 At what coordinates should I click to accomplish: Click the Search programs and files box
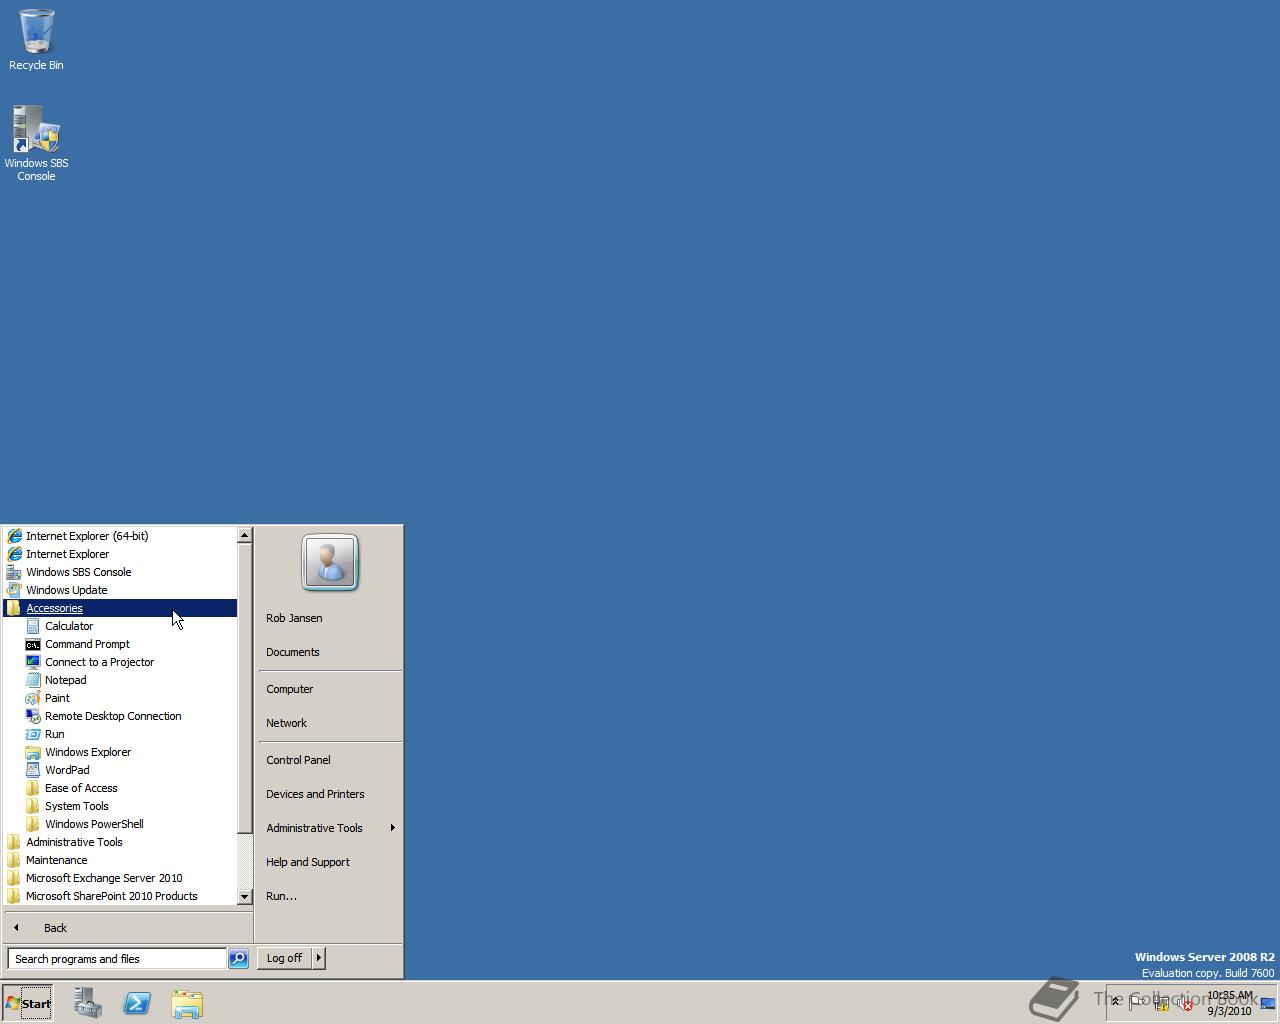(117, 959)
